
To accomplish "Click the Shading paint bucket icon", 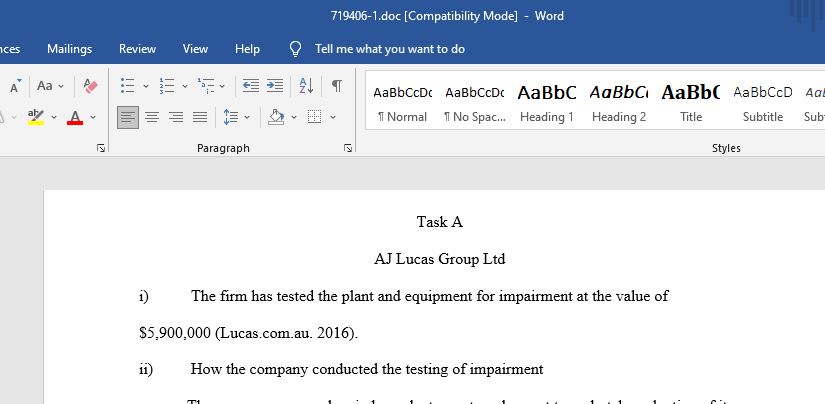I will [x=276, y=117].
